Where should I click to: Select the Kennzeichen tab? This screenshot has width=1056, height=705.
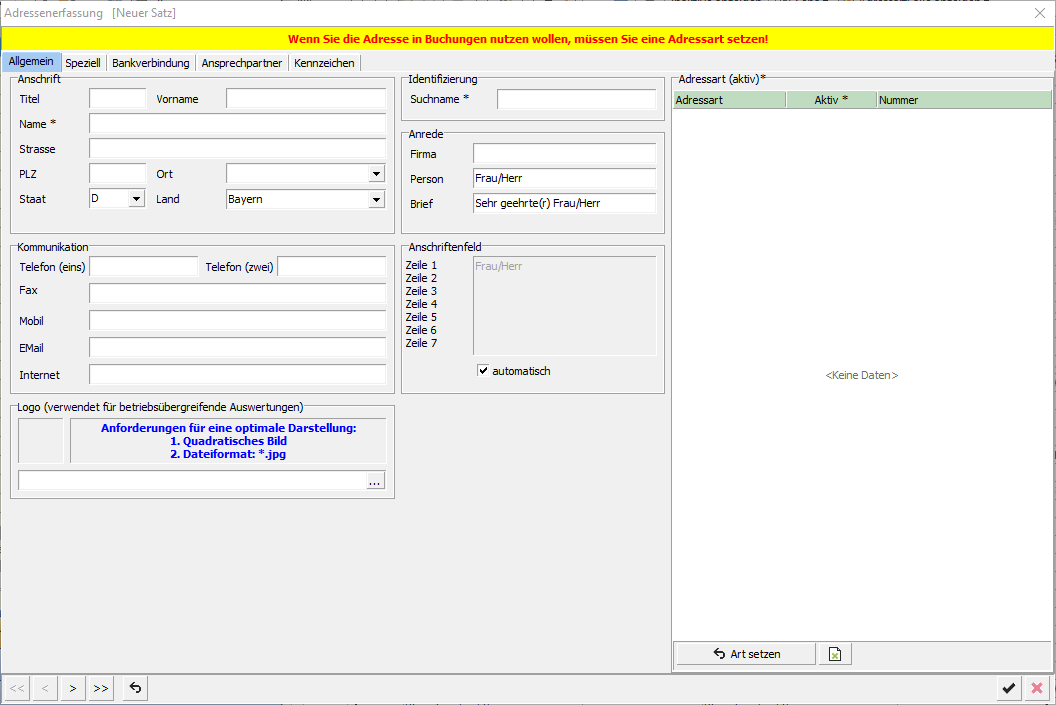tap(324, 62)
